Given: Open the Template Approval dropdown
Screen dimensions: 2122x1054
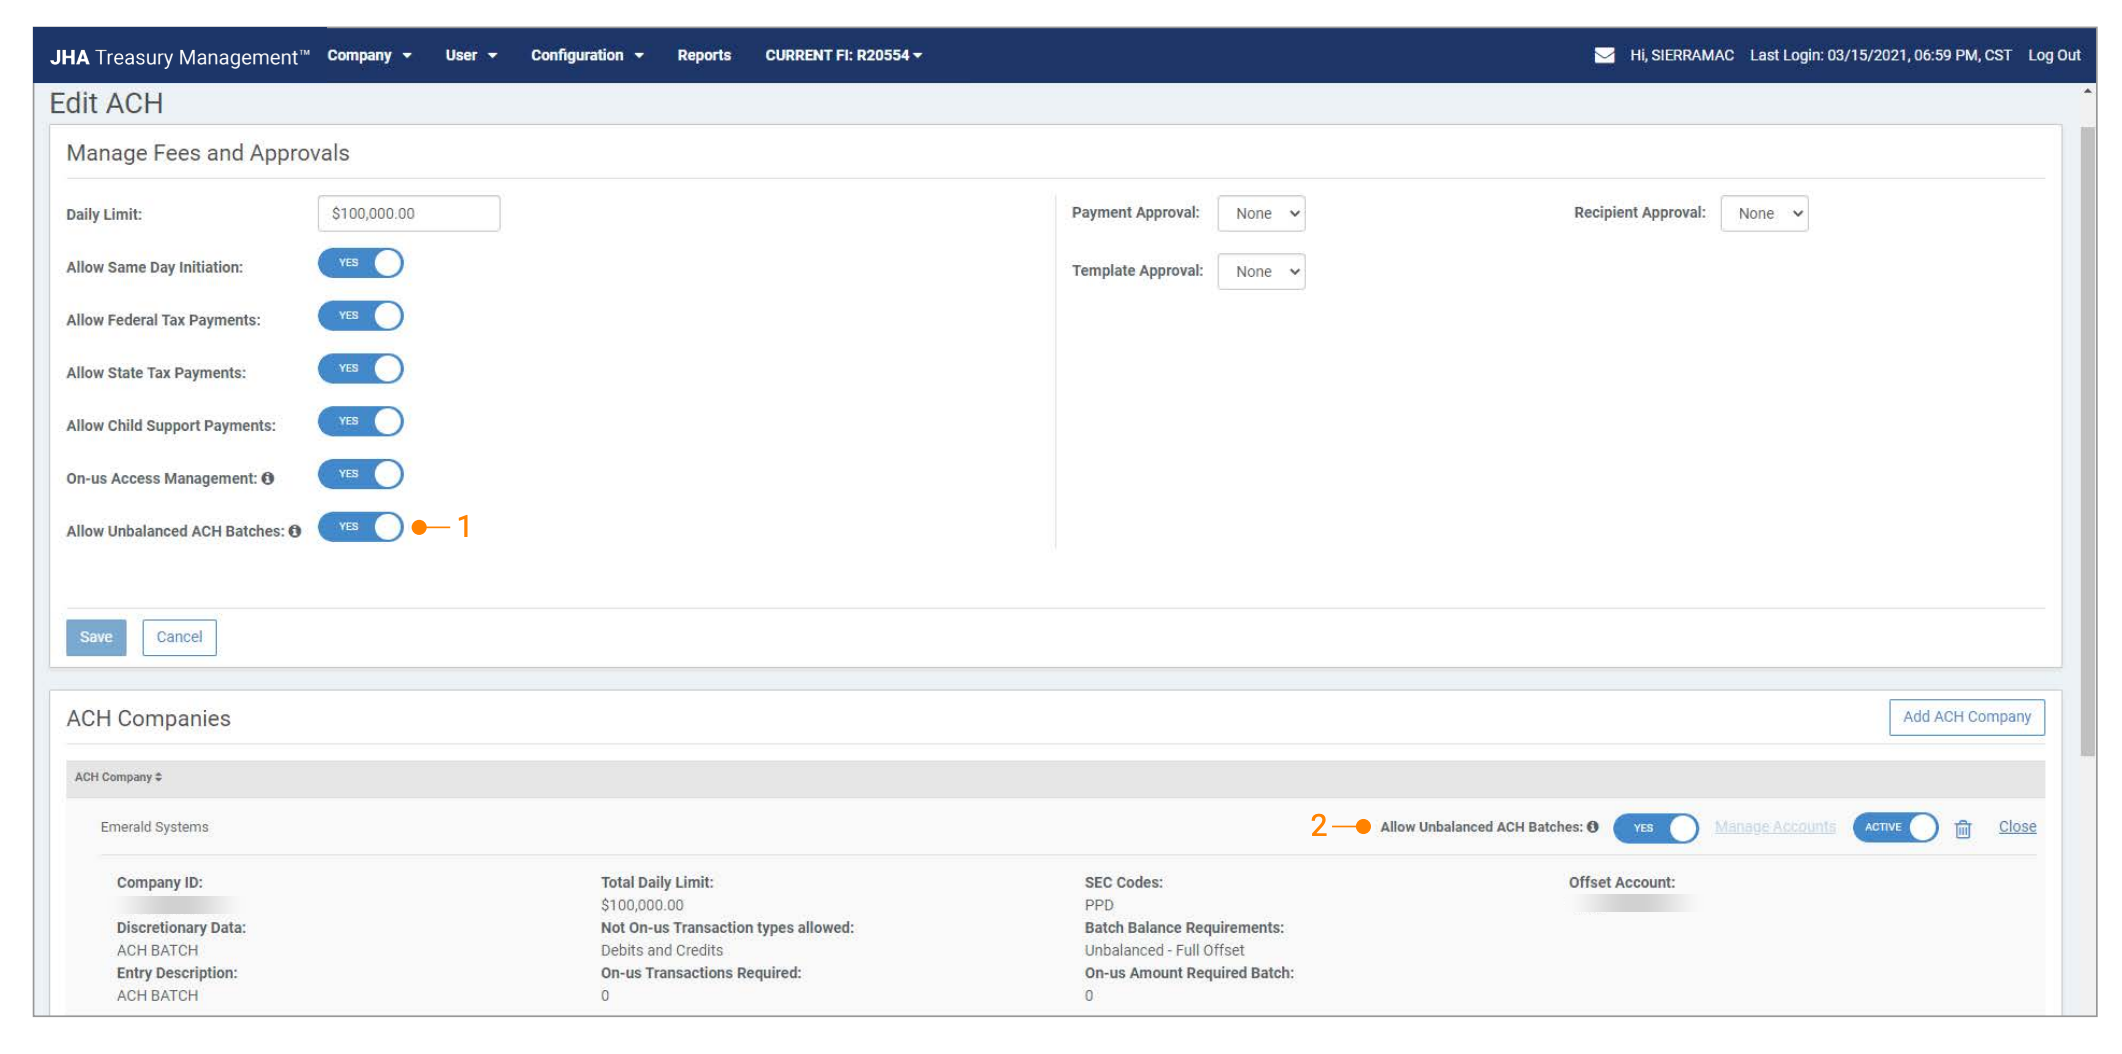Looking at the screenshot, I should (x=1260, y=272).
